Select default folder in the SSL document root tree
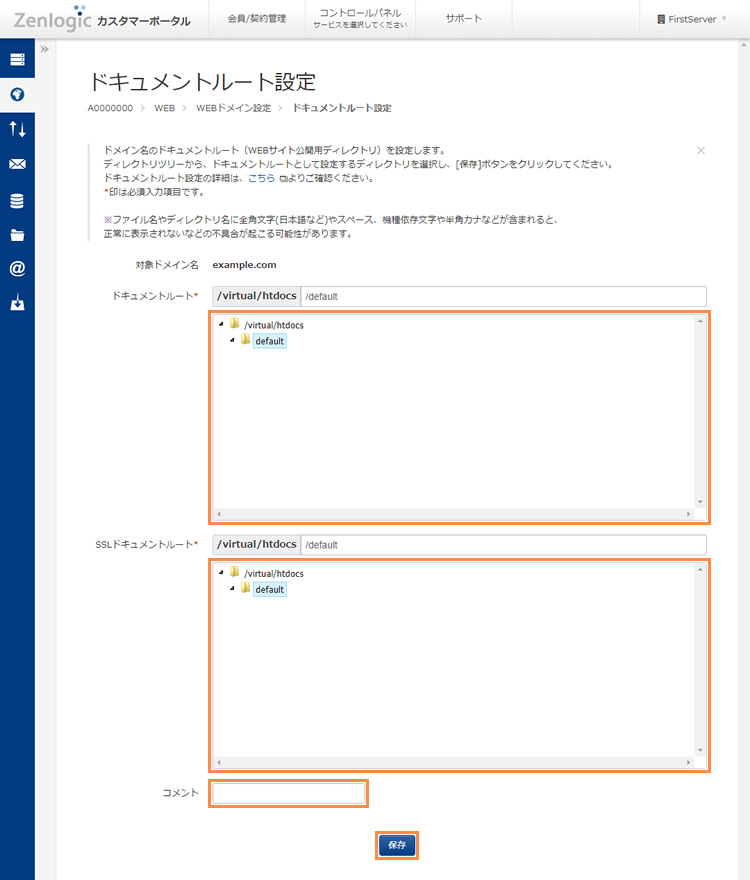This screenshot has width=750, height=880. 269,590
